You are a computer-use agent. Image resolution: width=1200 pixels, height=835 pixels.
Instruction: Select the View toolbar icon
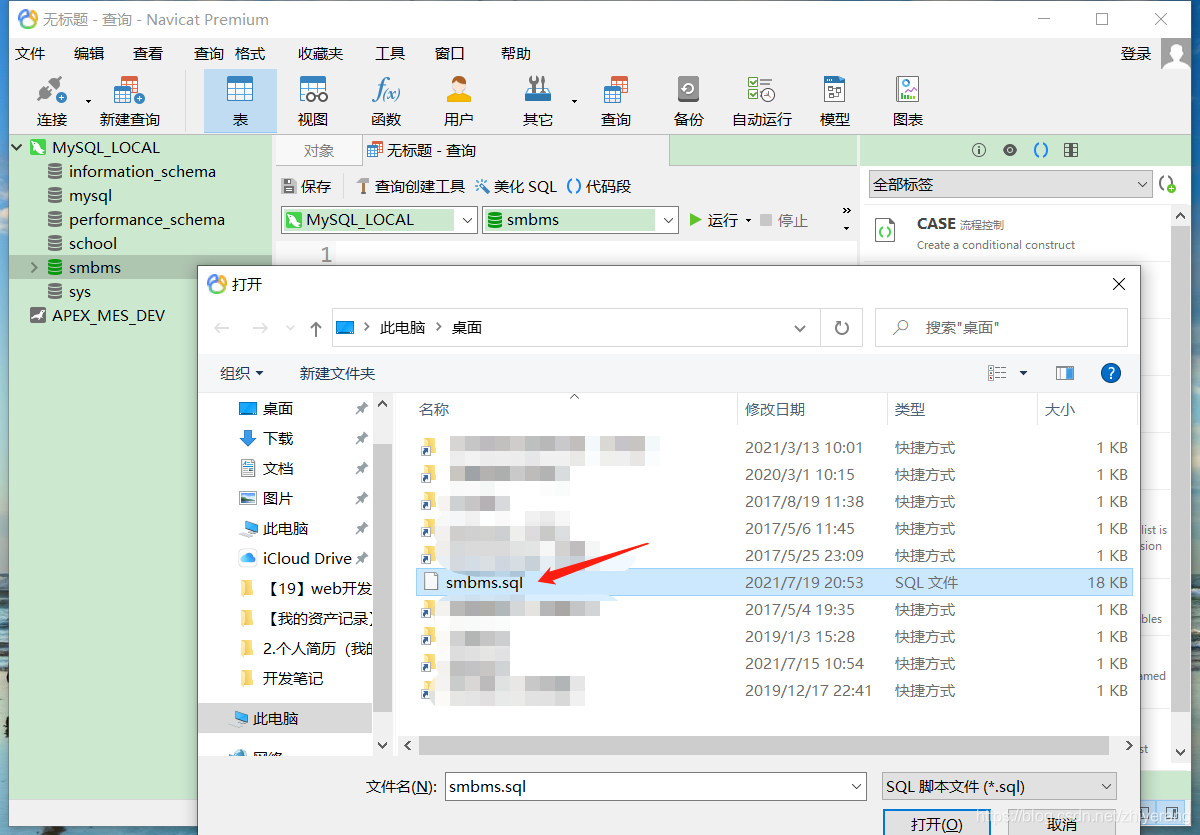point(313,101)
